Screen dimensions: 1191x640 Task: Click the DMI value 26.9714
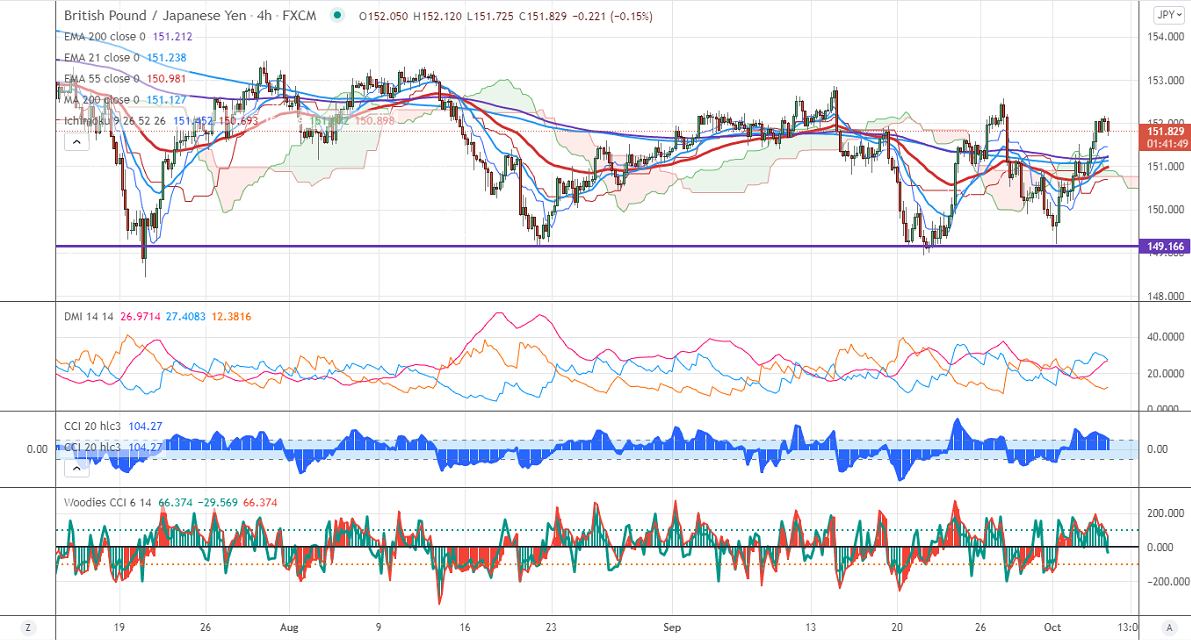tap(140, 317)
